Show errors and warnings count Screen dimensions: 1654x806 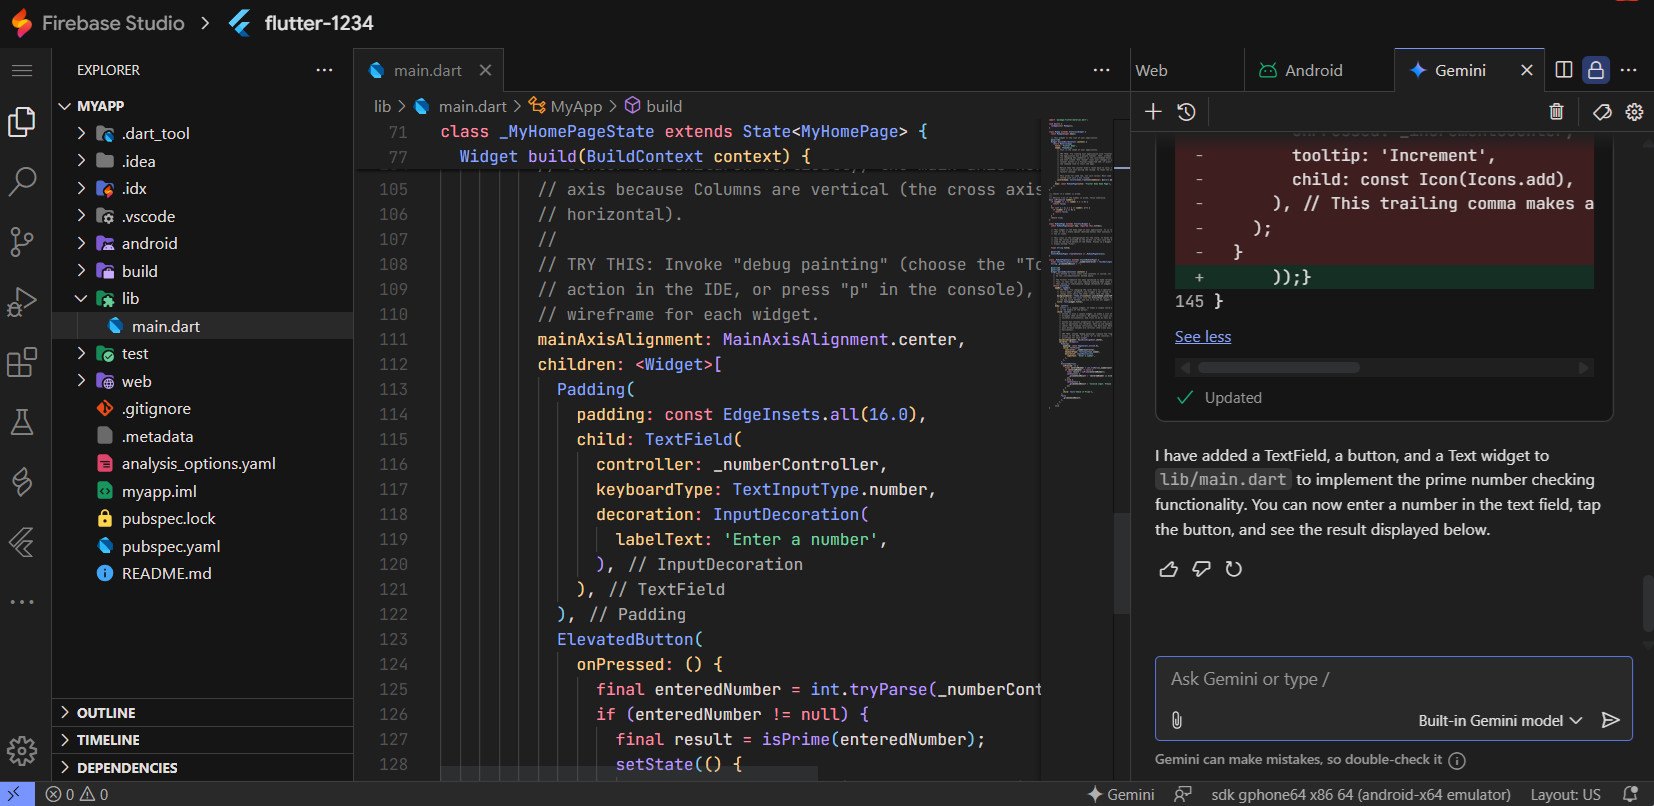(x=77, y=794)
